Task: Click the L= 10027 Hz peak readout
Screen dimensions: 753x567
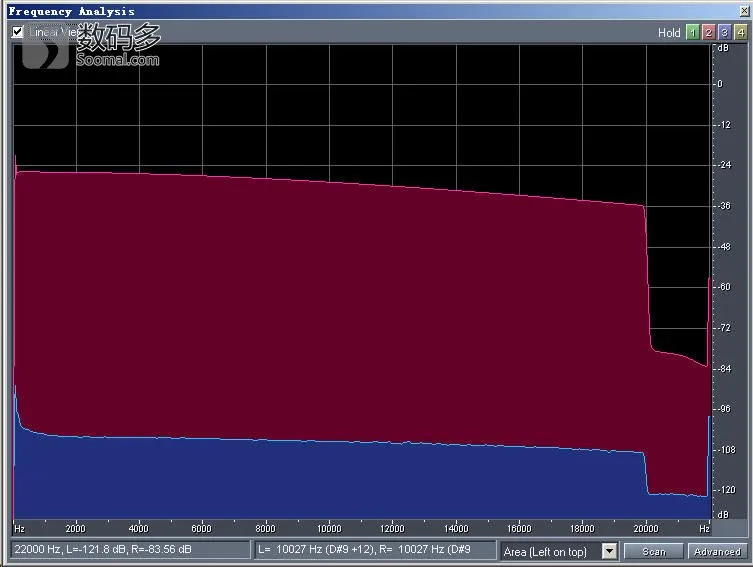Action: (375, 550)
